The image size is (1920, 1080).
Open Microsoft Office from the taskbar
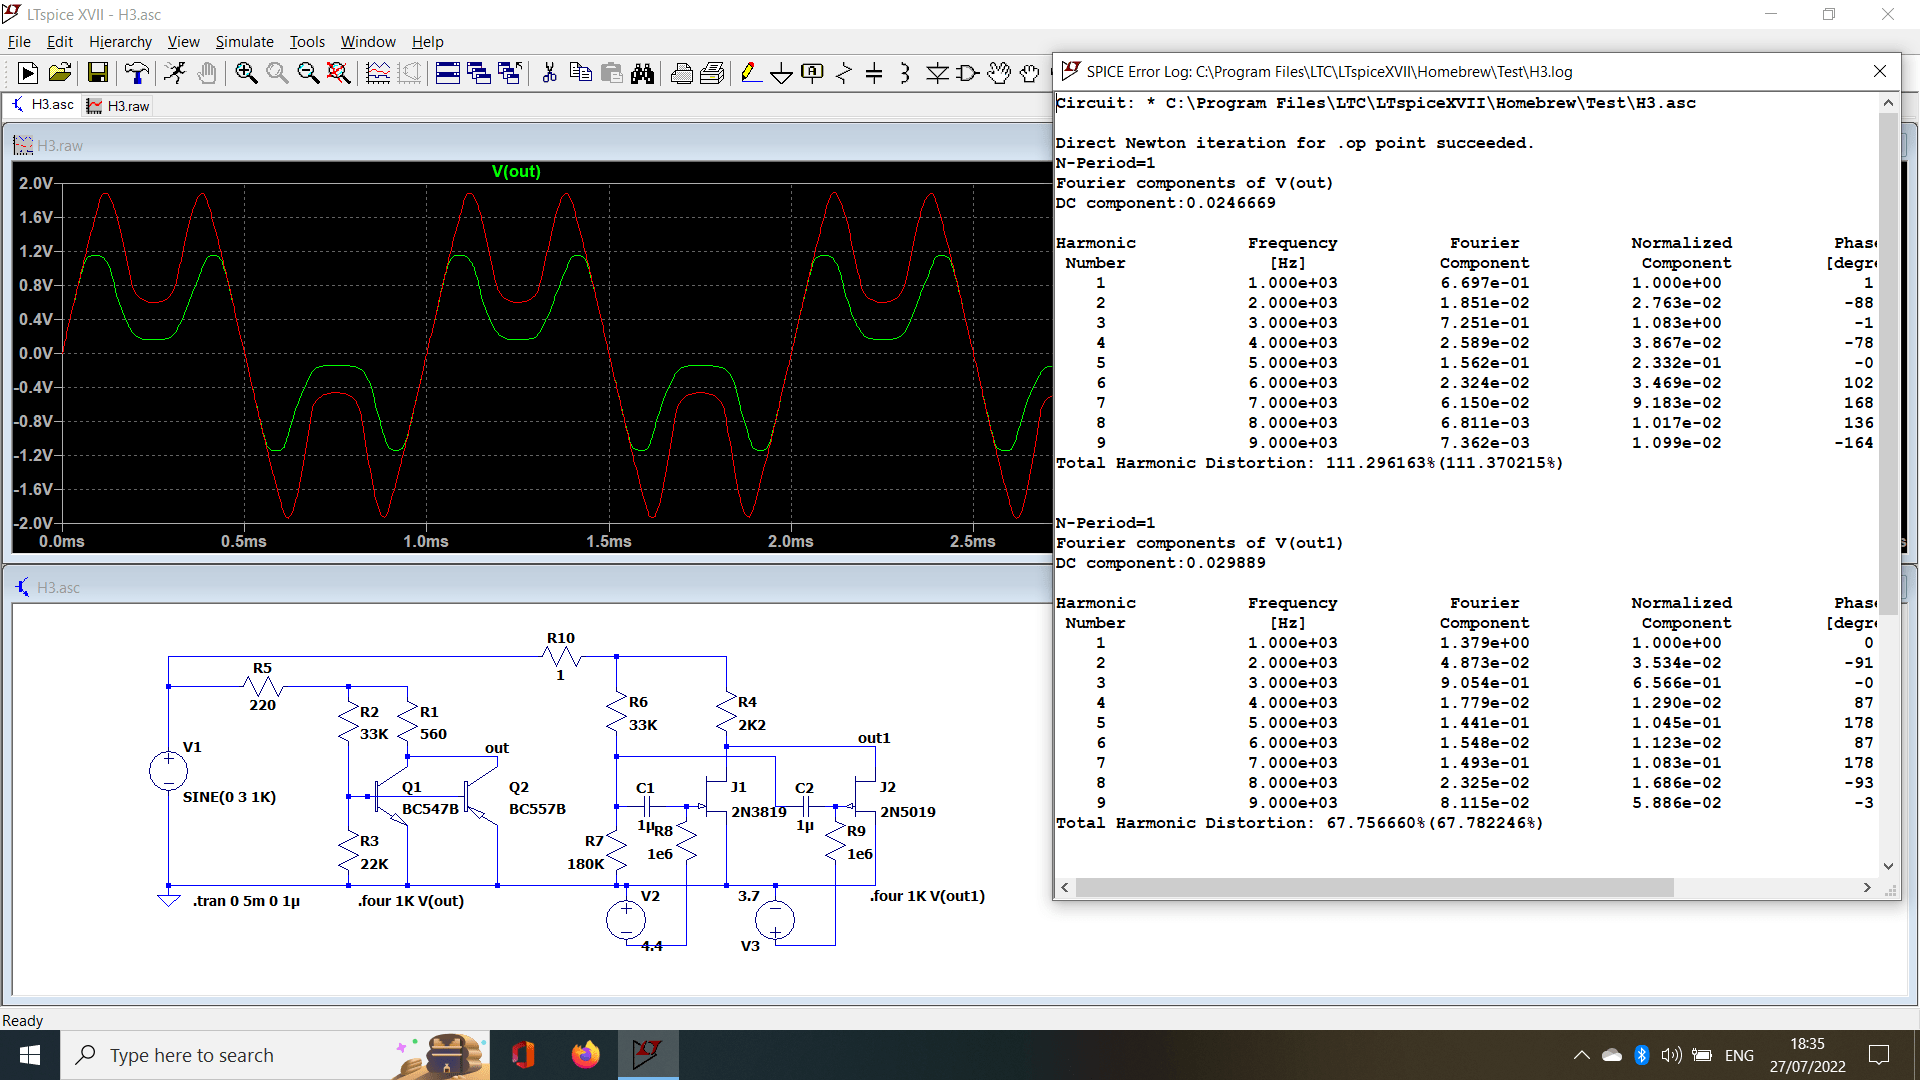[x=523, y=1055]
